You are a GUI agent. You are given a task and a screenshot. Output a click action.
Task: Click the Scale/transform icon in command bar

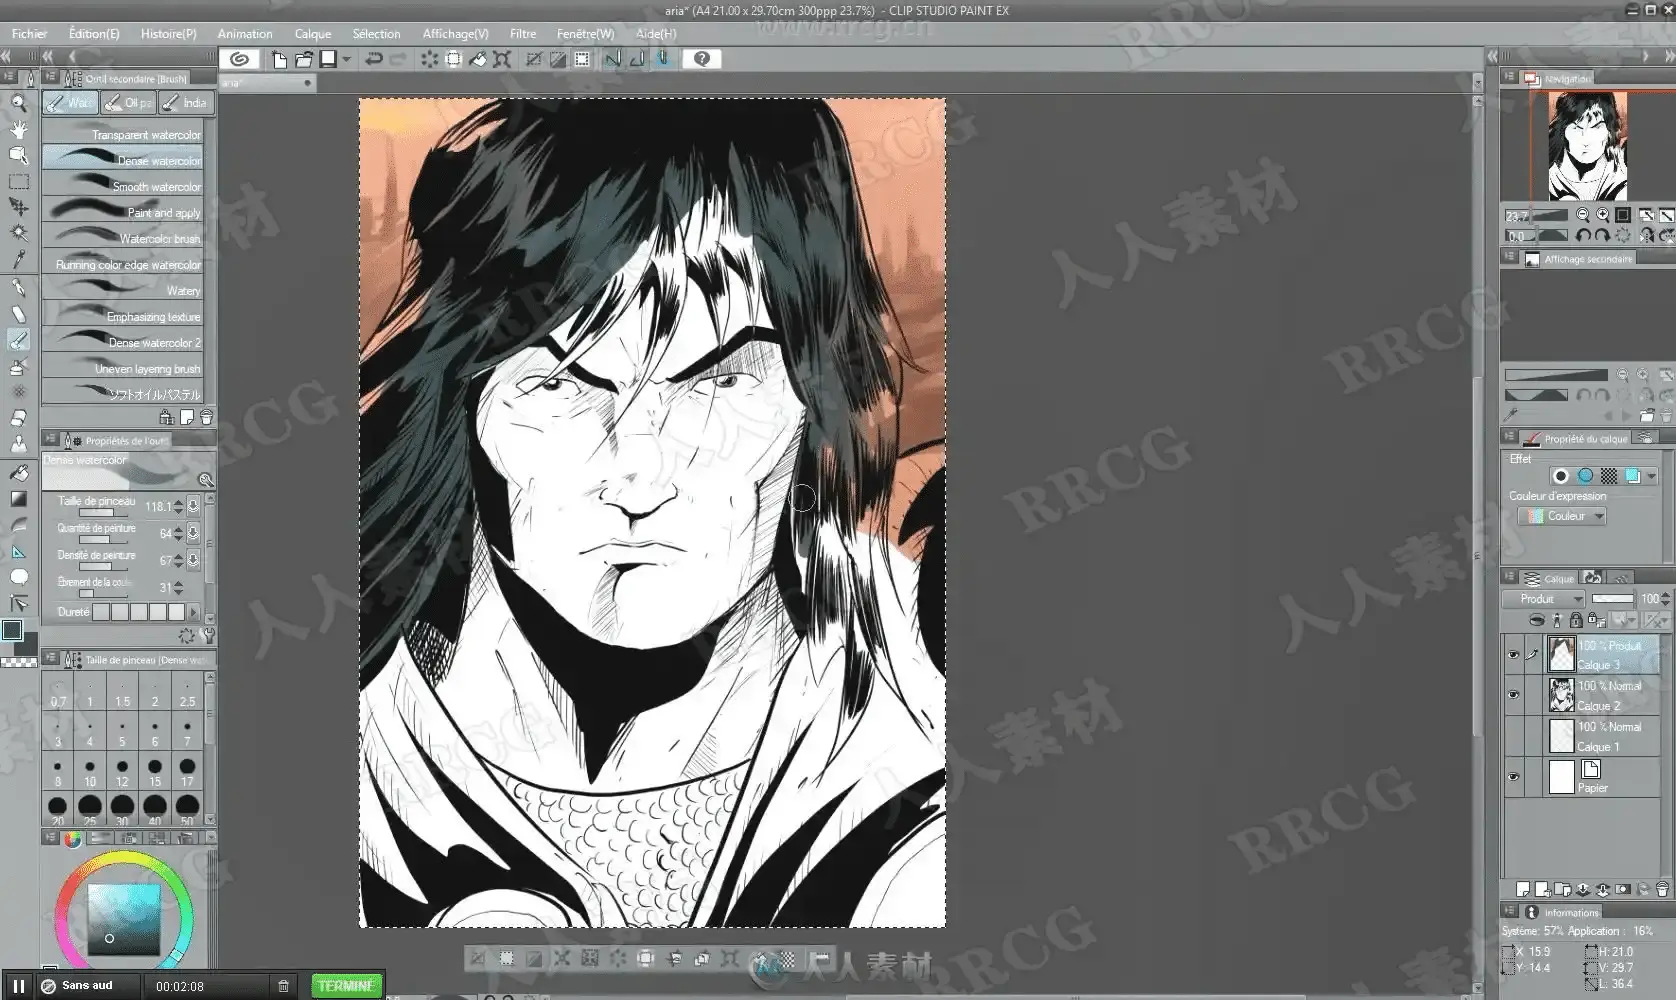[502, 59]
